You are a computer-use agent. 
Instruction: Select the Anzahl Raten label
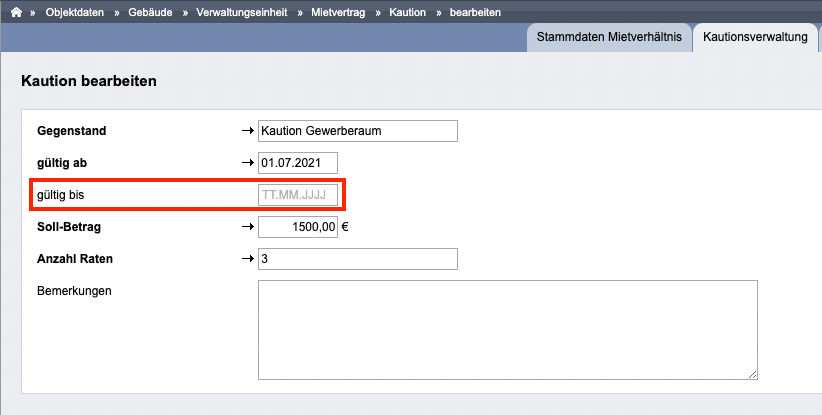tap(74, 259)
